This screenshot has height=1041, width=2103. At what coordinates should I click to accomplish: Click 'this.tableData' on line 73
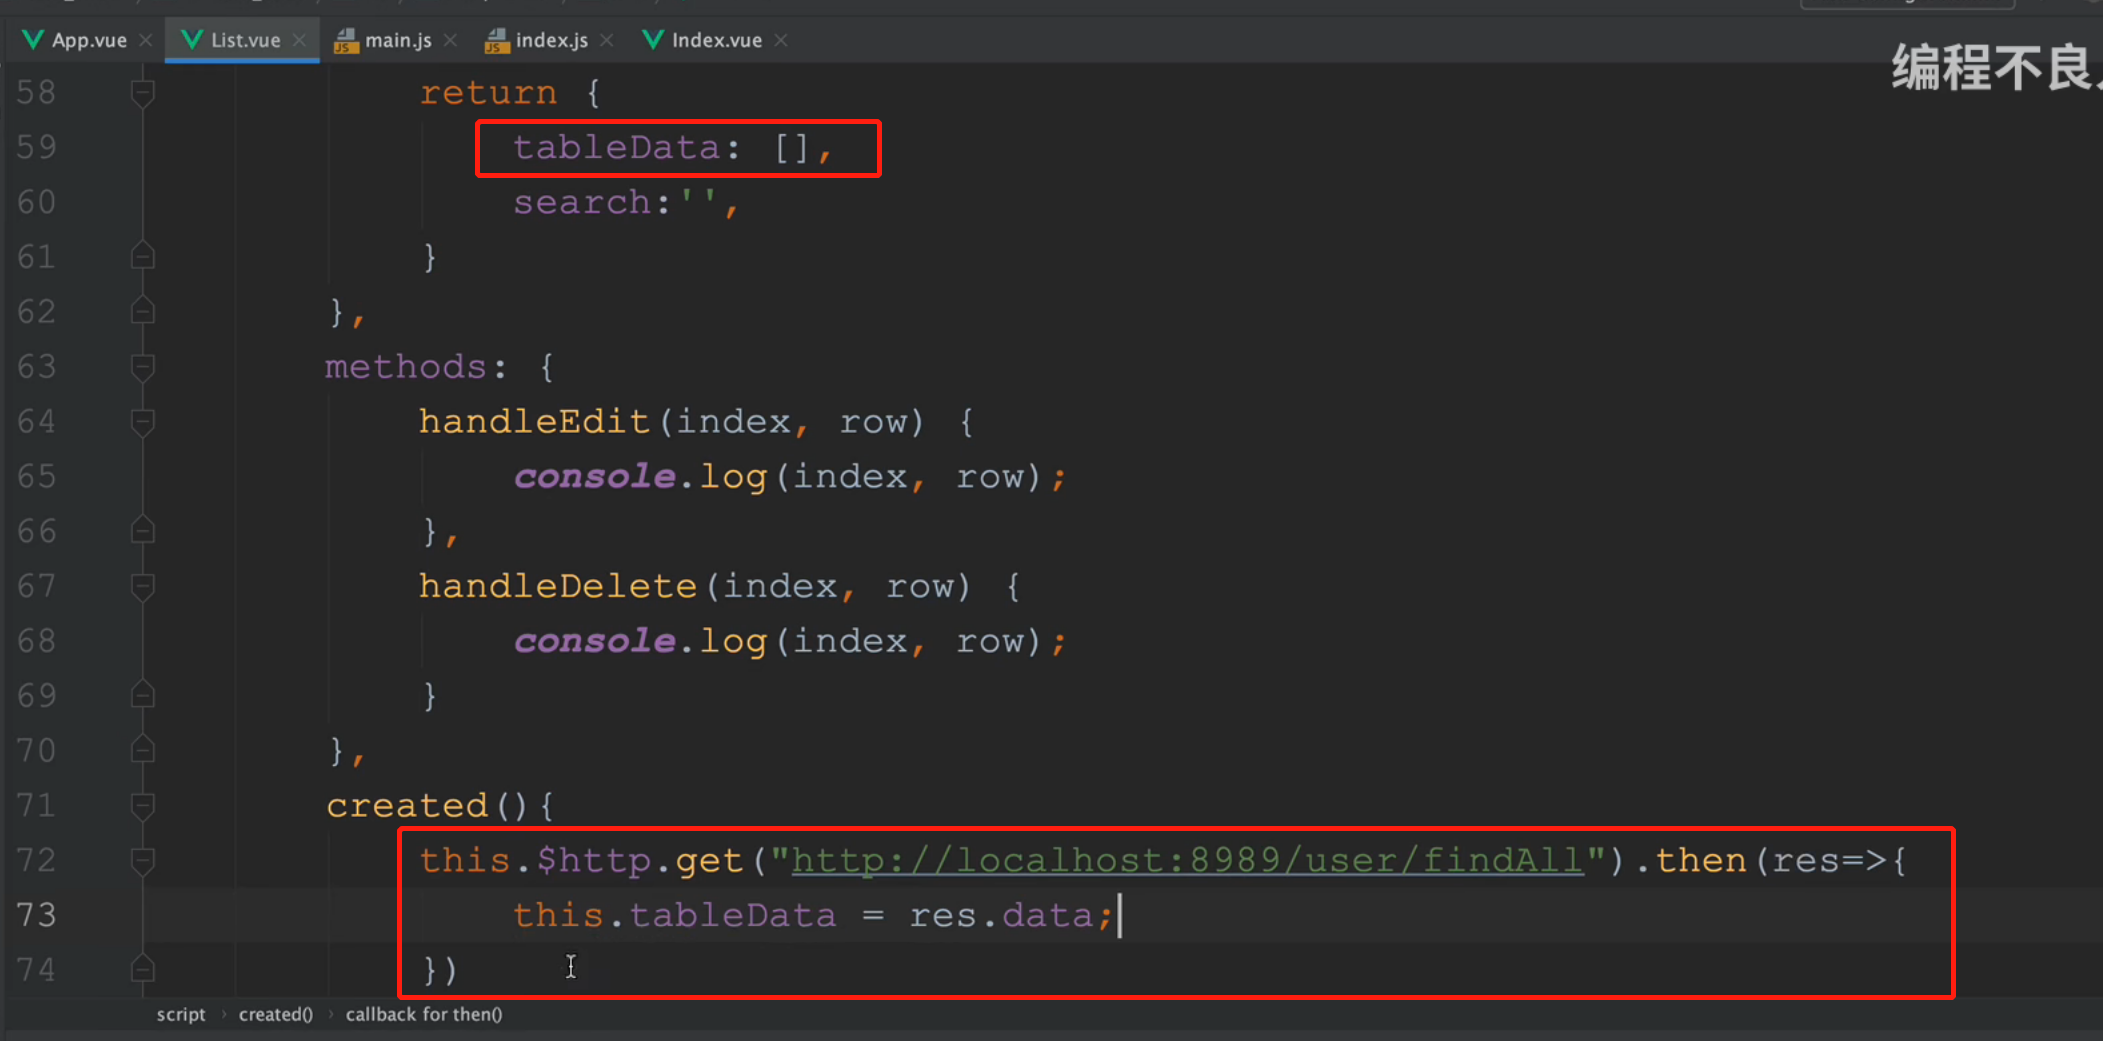click(675, 916)
